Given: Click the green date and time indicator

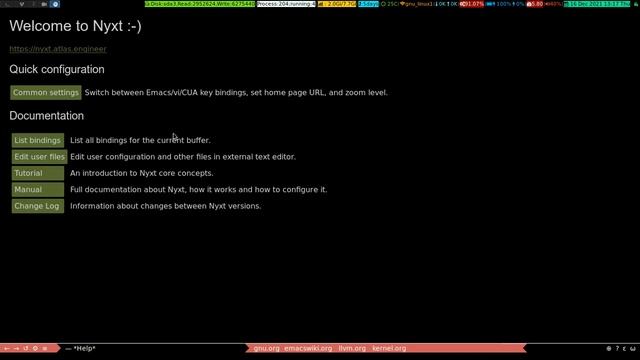Looking at the screenshot, I should pos(597,4).
